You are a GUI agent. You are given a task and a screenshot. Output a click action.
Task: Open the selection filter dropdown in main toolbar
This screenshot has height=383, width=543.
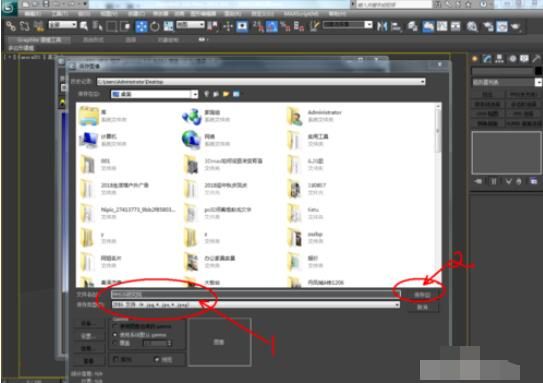[63, 25]
